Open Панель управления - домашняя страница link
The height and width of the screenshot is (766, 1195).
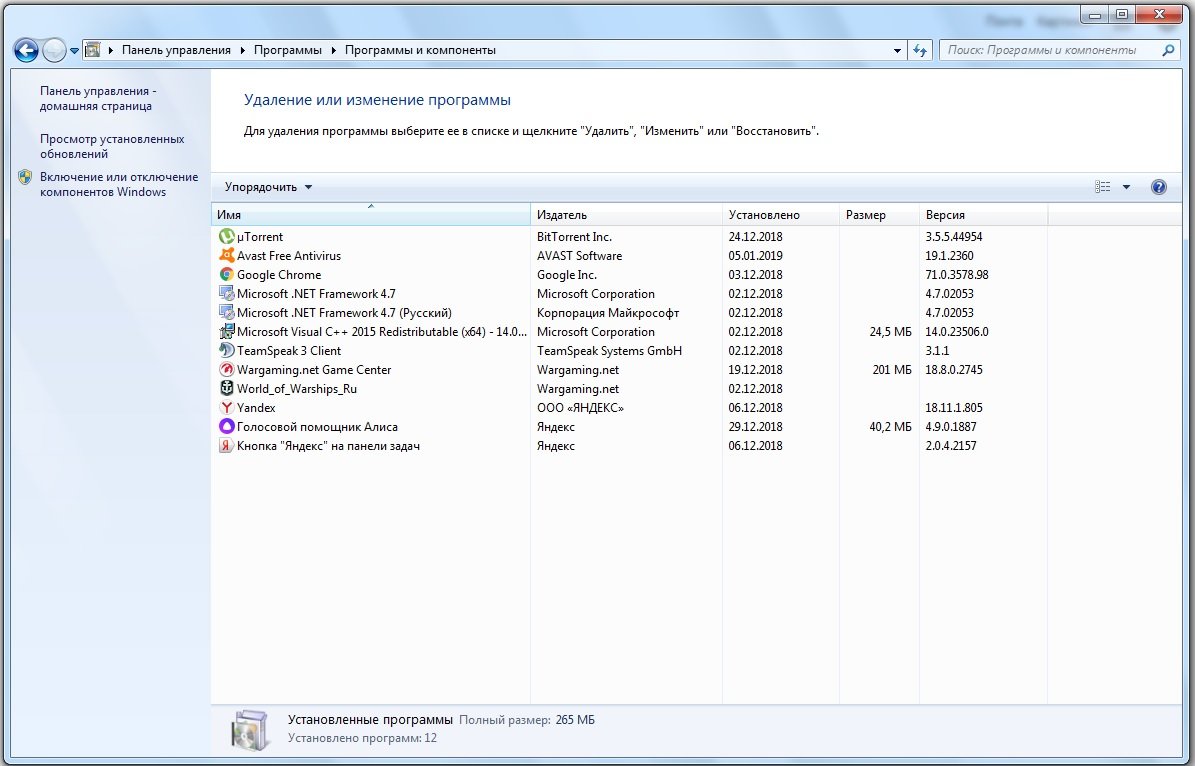coord(98,98)
